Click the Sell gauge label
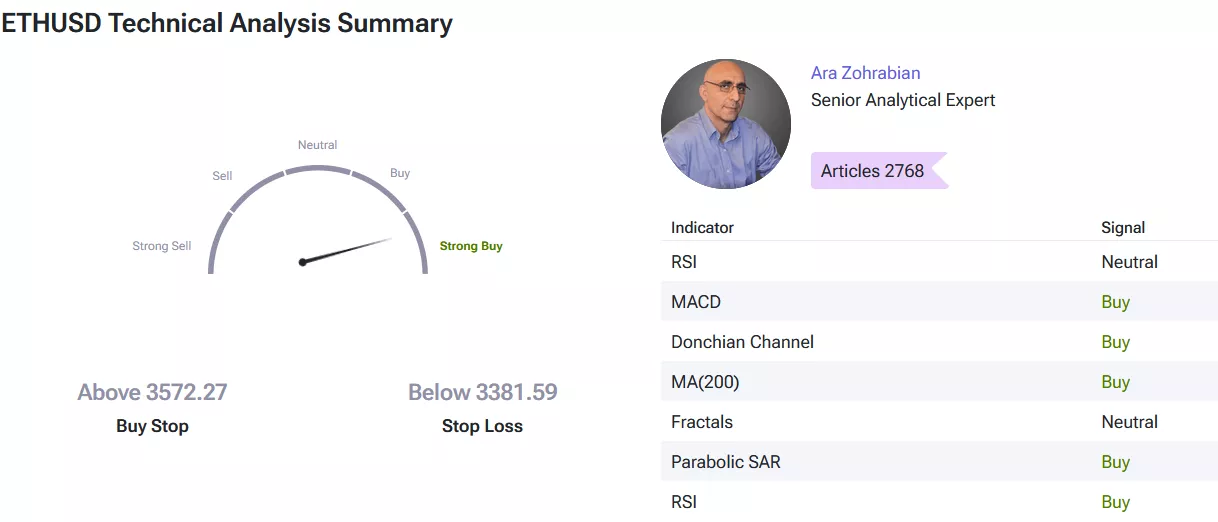Viewport: 1218px width, 522px height. point(222,176)
